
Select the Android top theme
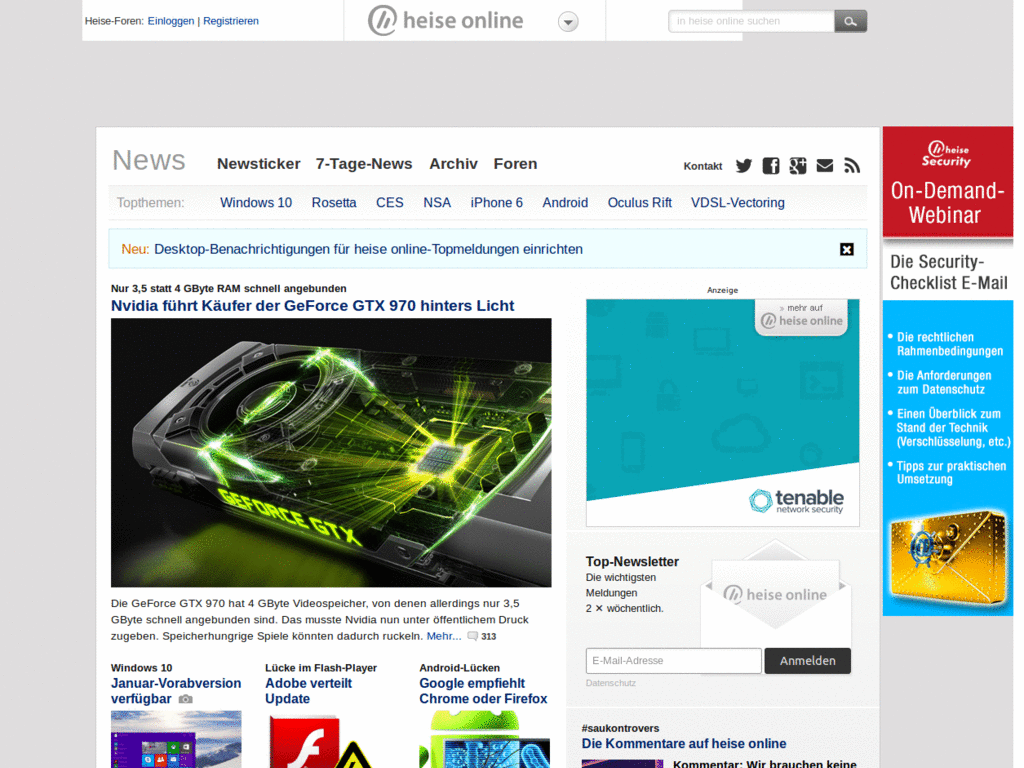click(565, 202)
